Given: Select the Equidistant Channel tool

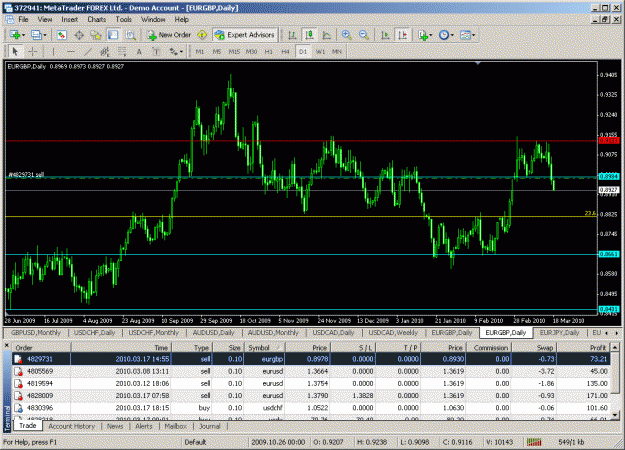Looking at the screenshot, I should click(x=105, y=51).
